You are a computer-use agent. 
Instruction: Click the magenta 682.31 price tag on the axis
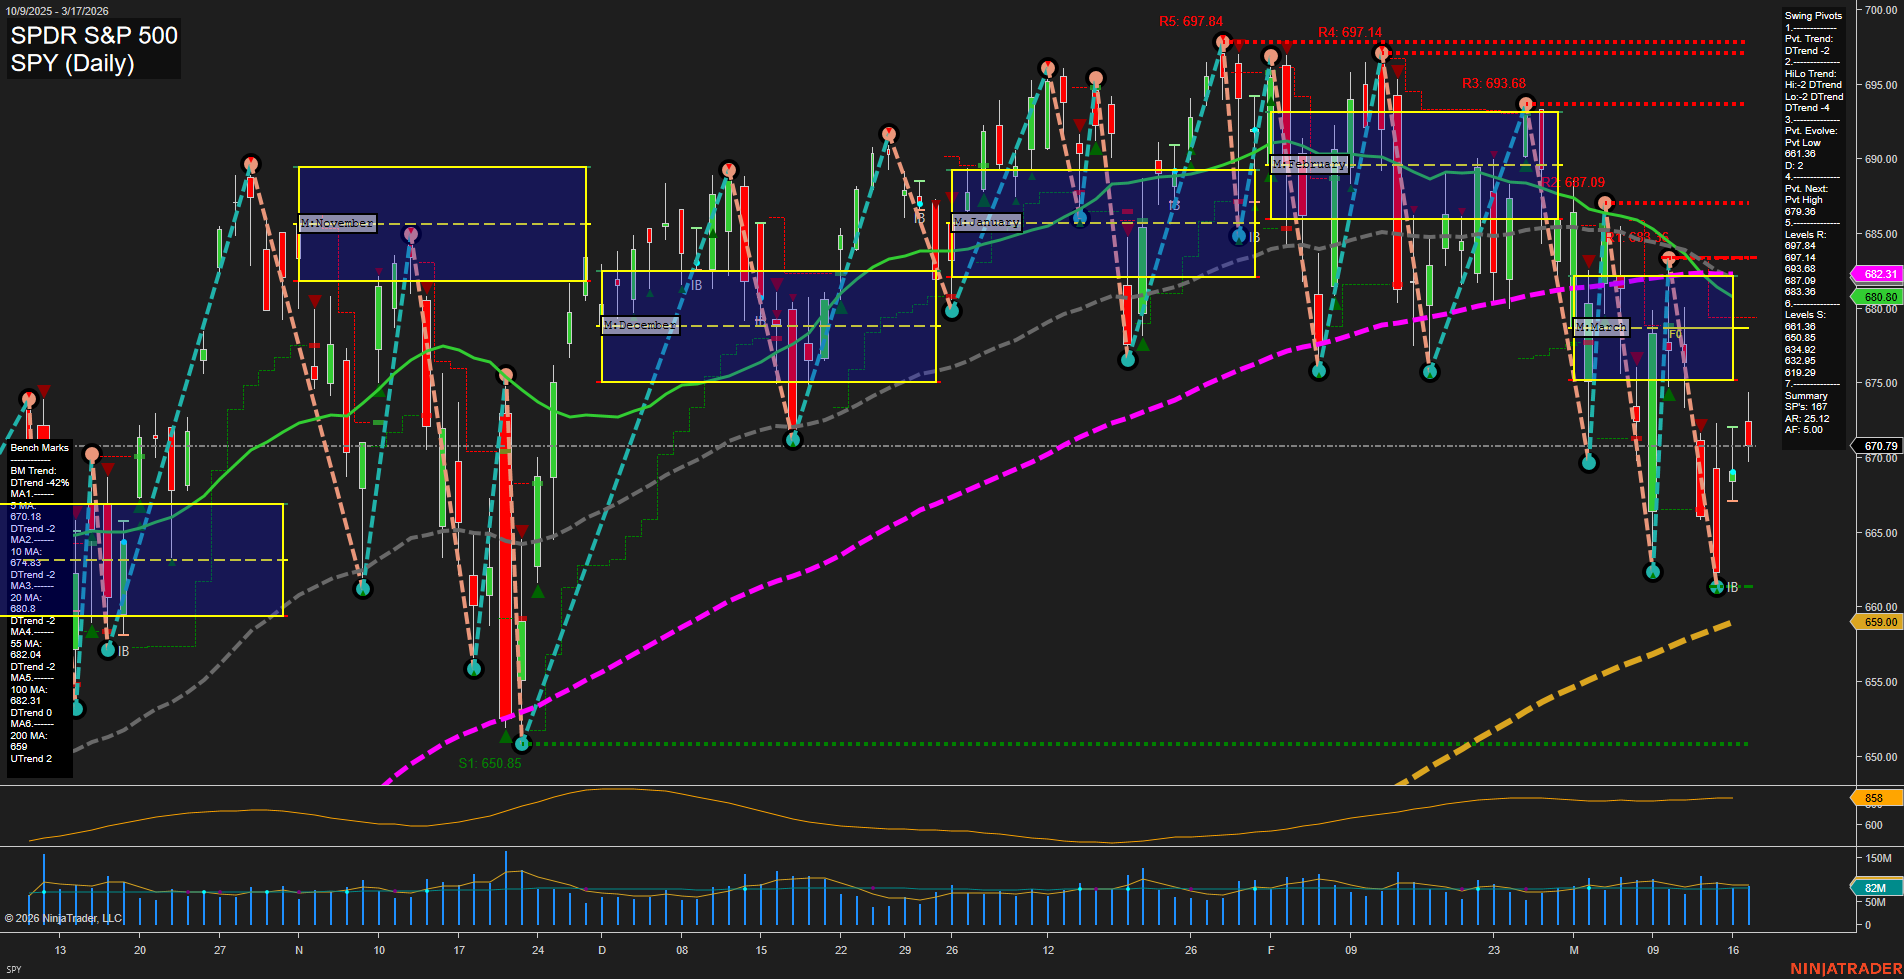[1878, 274]
